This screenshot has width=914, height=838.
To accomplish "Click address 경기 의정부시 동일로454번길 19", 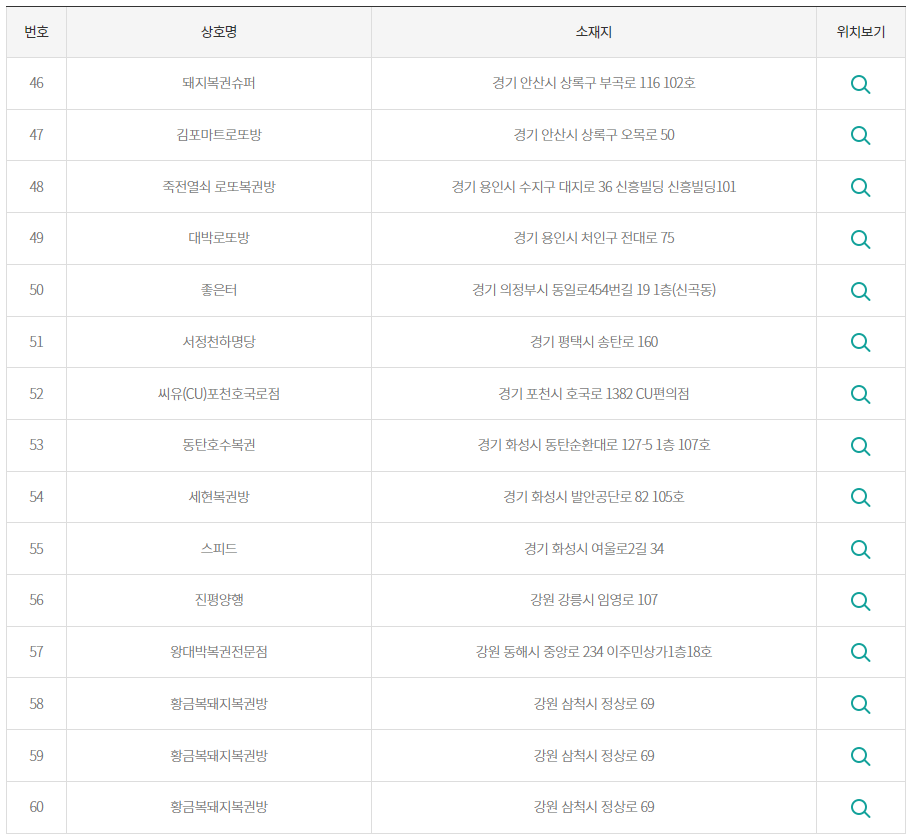I will (x=561, y=290).
